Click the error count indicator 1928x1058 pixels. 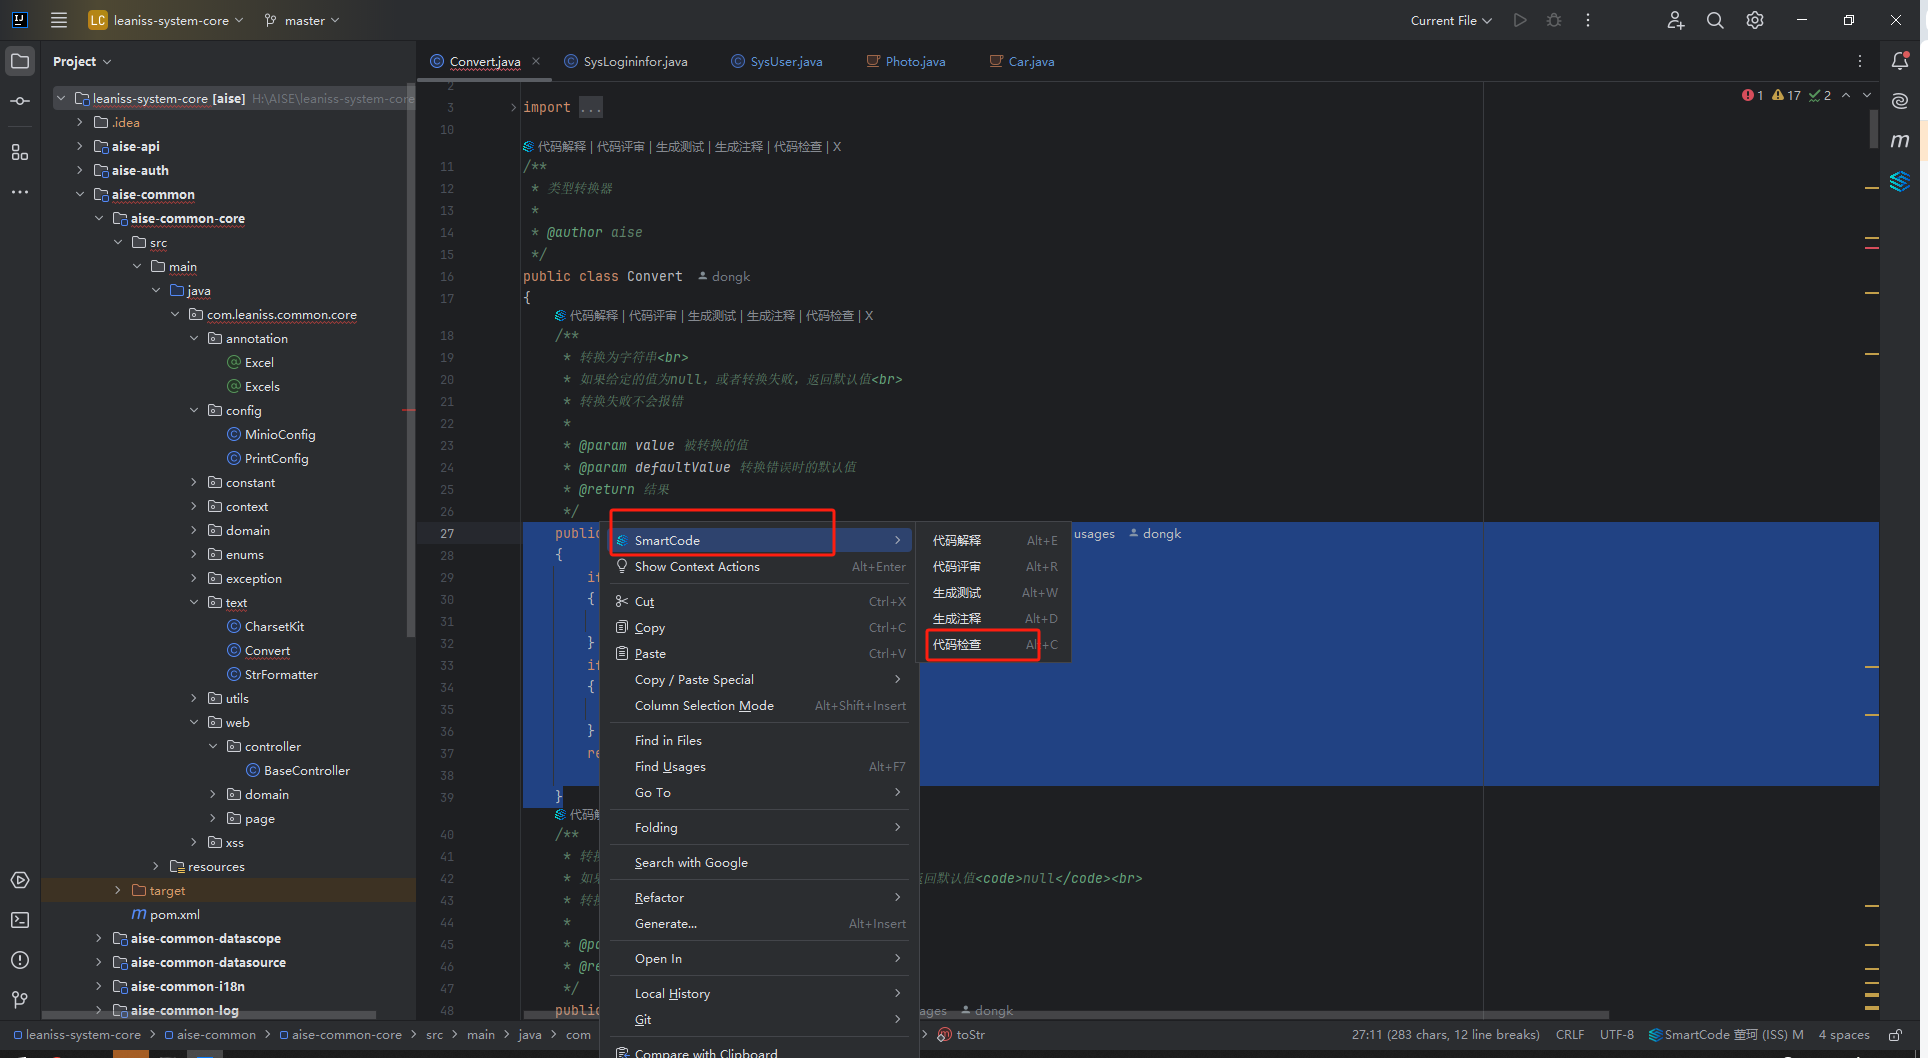[1752, 95]
